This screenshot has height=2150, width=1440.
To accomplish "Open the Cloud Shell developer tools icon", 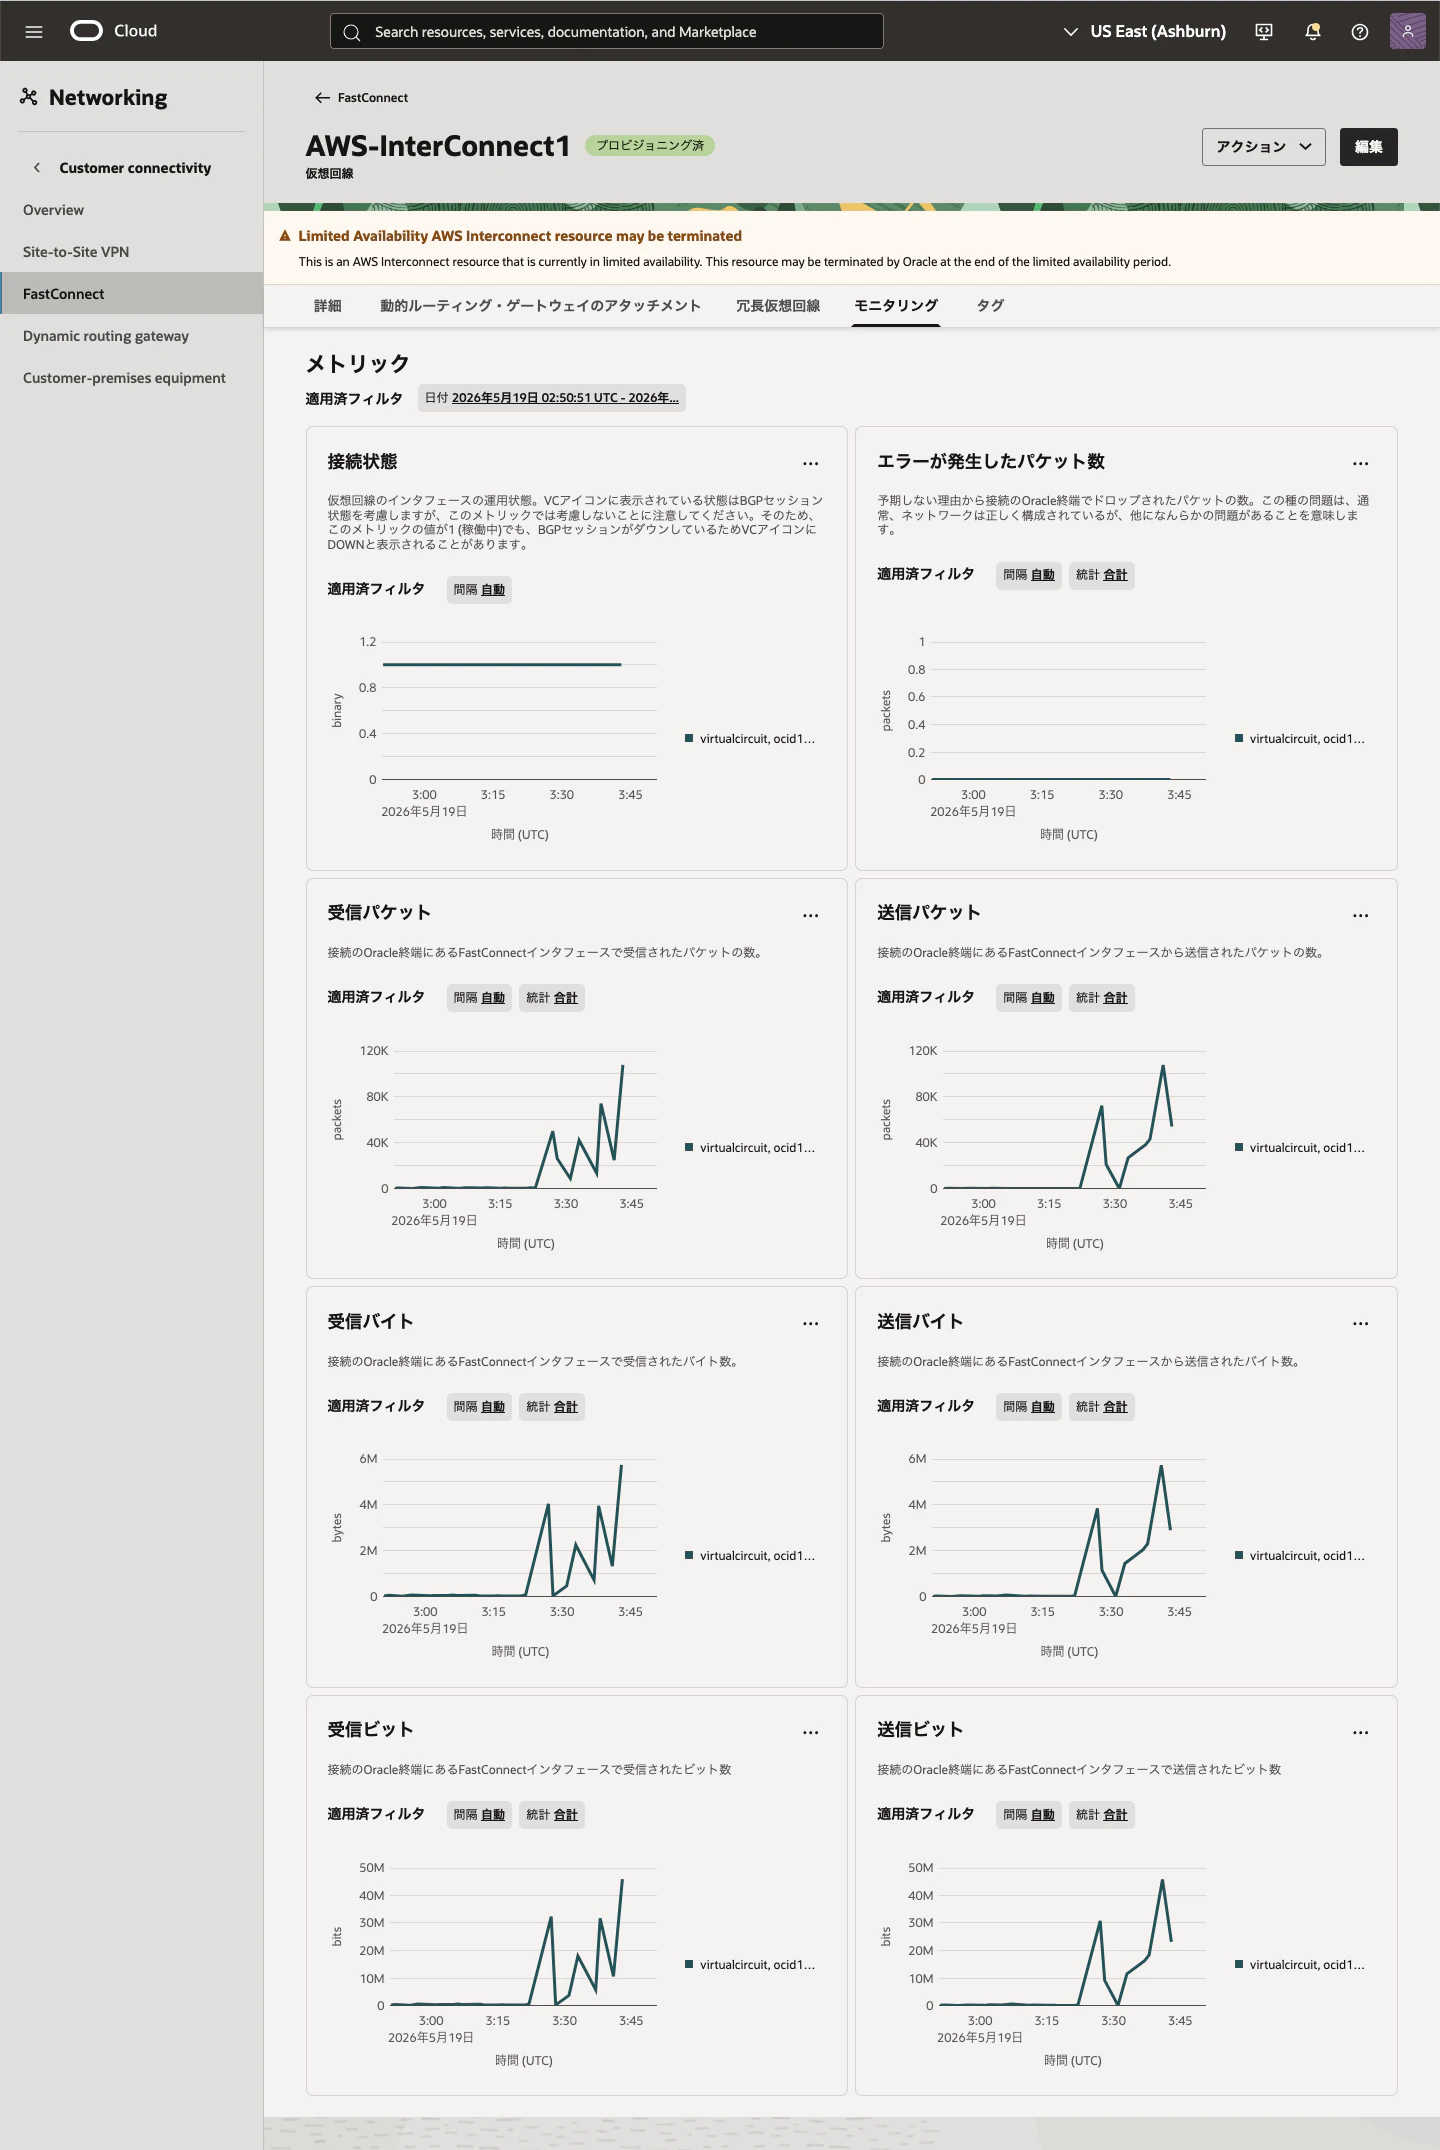I will pos(1264,32).
